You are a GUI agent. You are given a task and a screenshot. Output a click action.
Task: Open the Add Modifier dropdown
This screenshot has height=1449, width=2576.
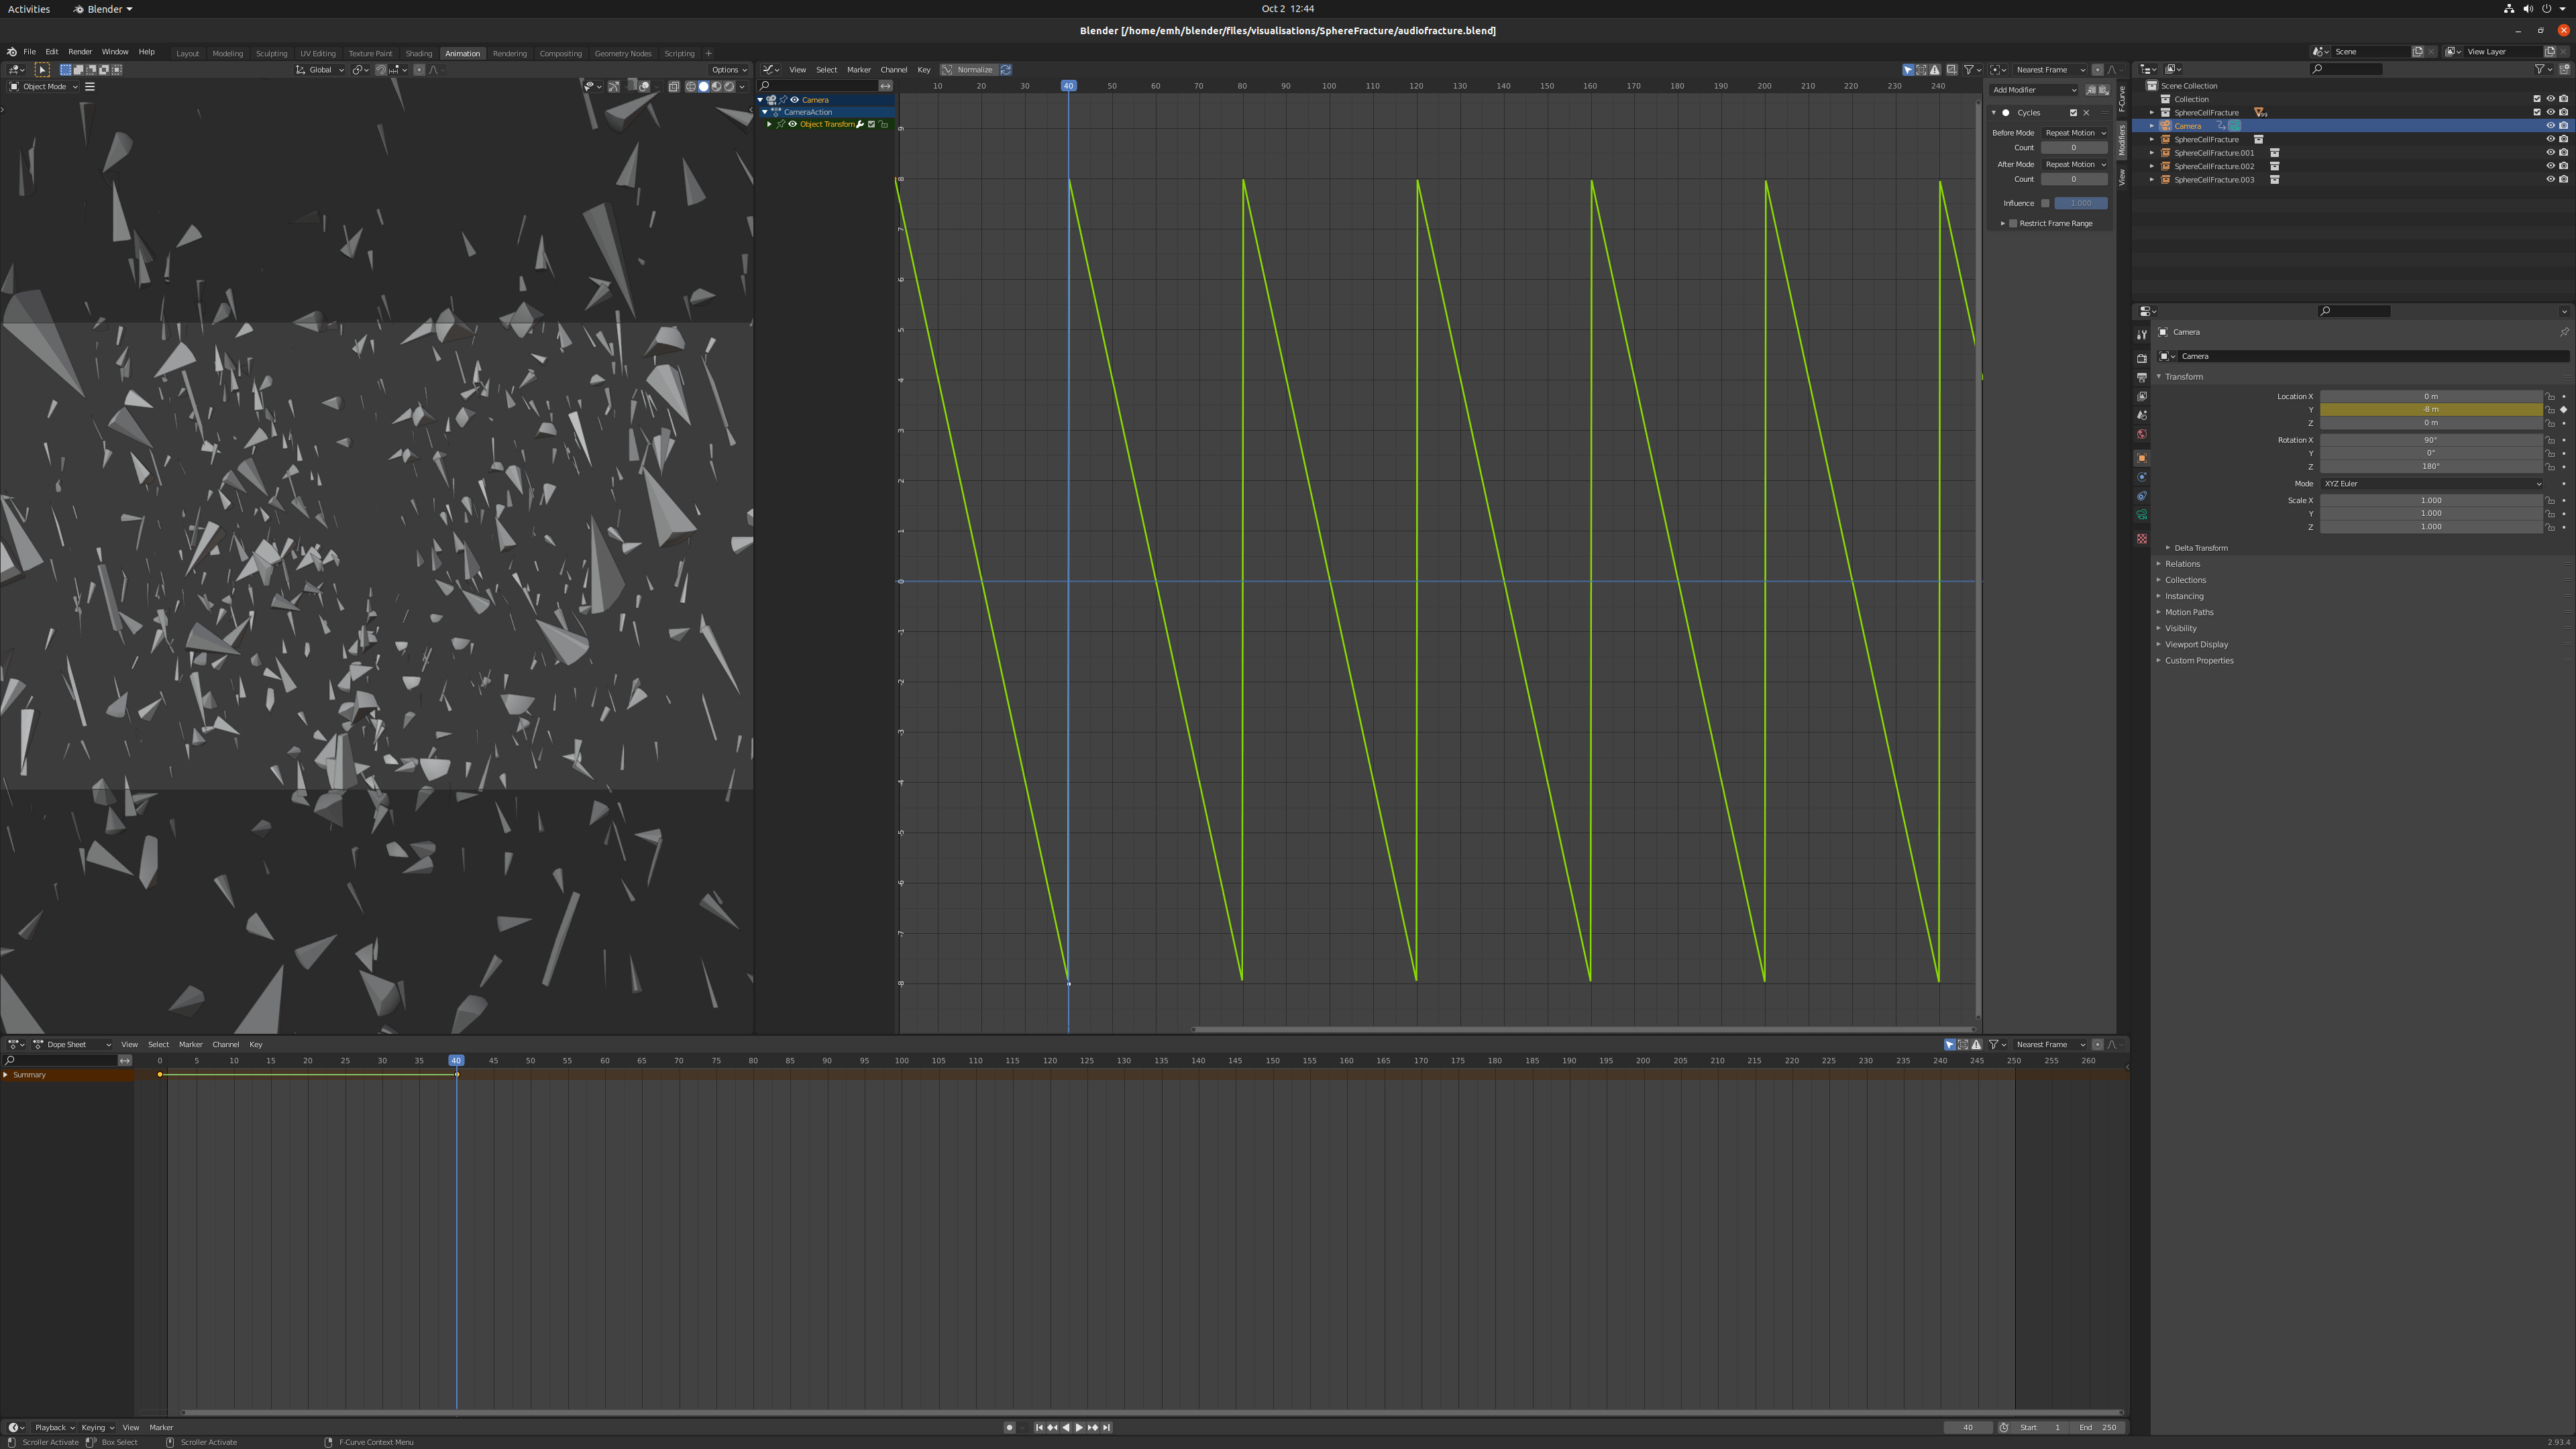(2035, 90)
